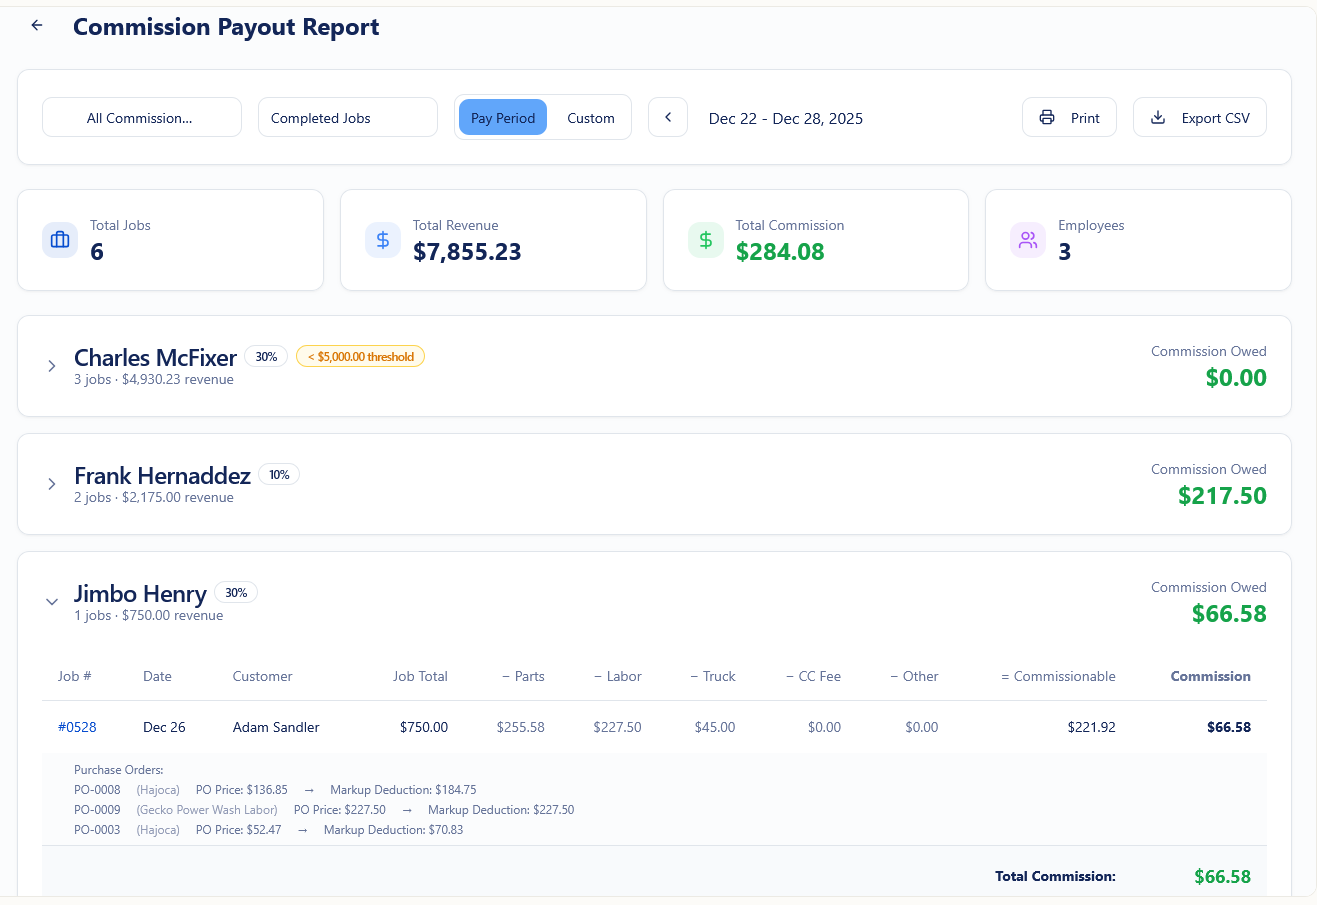This screenshot has height=905, width=1317.
Task: Select the Pay Period tab
Action: tap(502, 117)
